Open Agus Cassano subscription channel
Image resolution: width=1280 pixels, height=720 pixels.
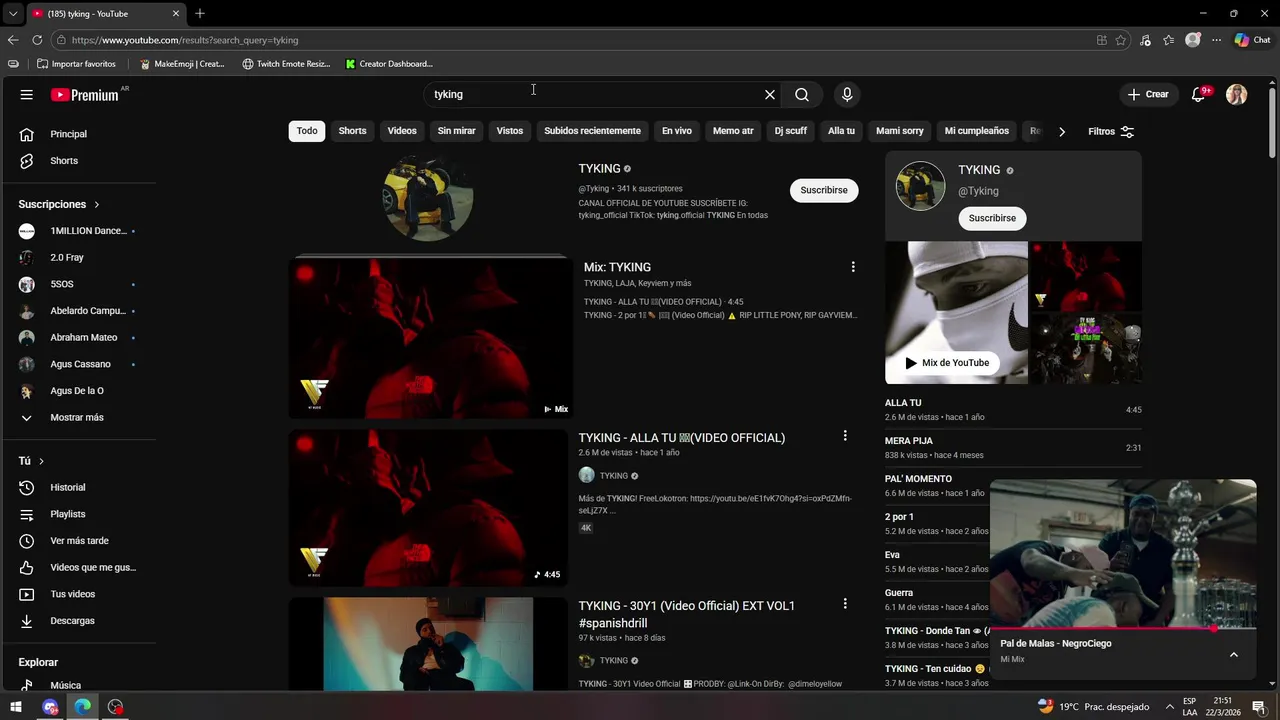[x=78, y=364]
